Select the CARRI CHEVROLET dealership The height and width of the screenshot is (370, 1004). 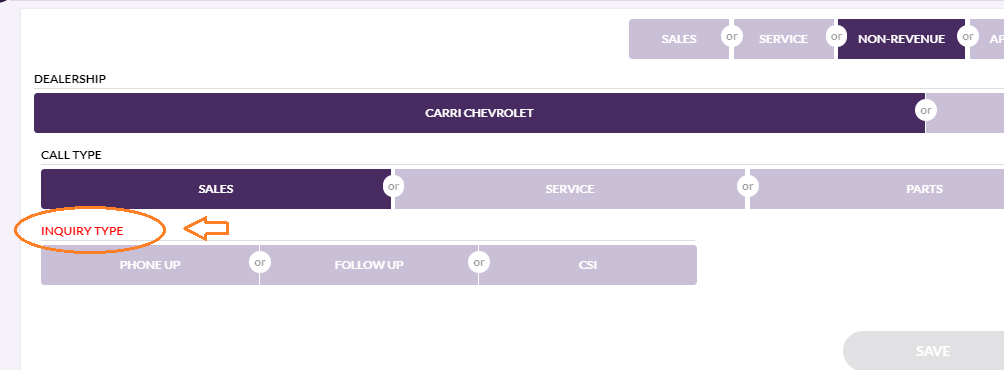[x=479, y=113]
